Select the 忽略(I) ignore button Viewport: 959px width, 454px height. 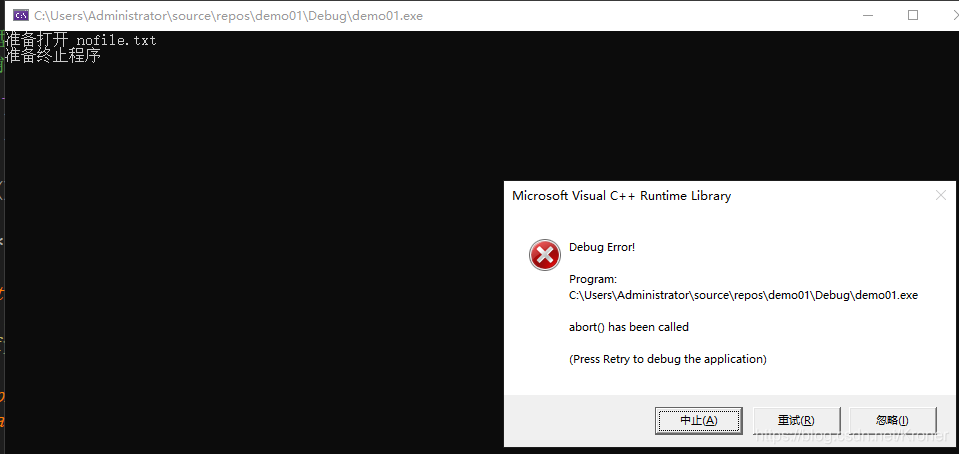click(892, 421)
